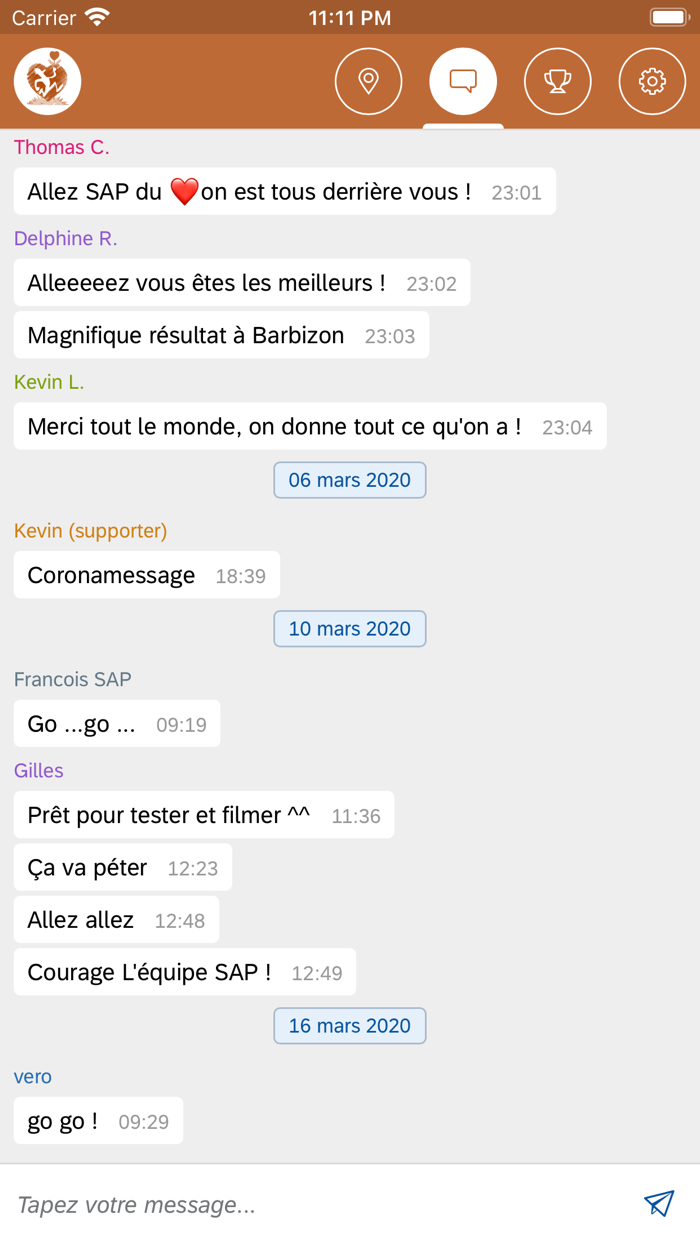Tap the 16 mars 2020 date separator
The image size is (700, 1244).
point(349,1026)
